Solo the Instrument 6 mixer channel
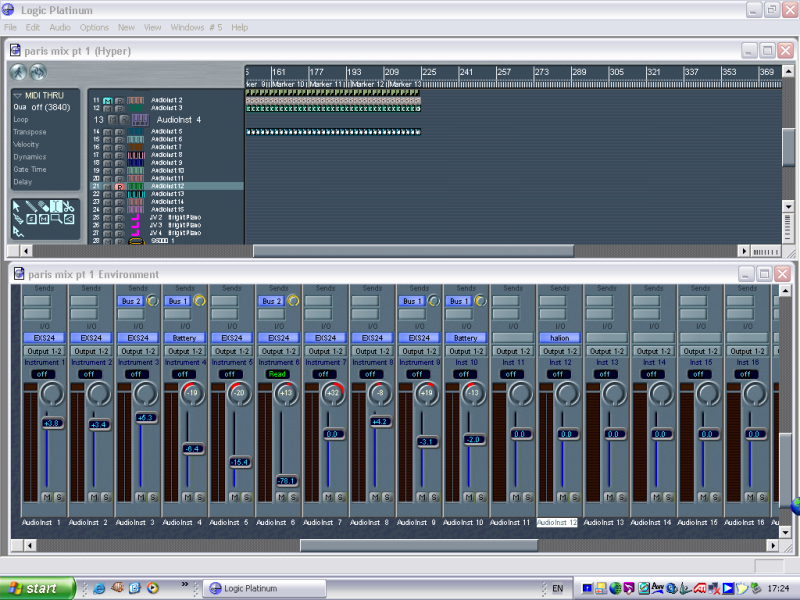 click(293, 496)
